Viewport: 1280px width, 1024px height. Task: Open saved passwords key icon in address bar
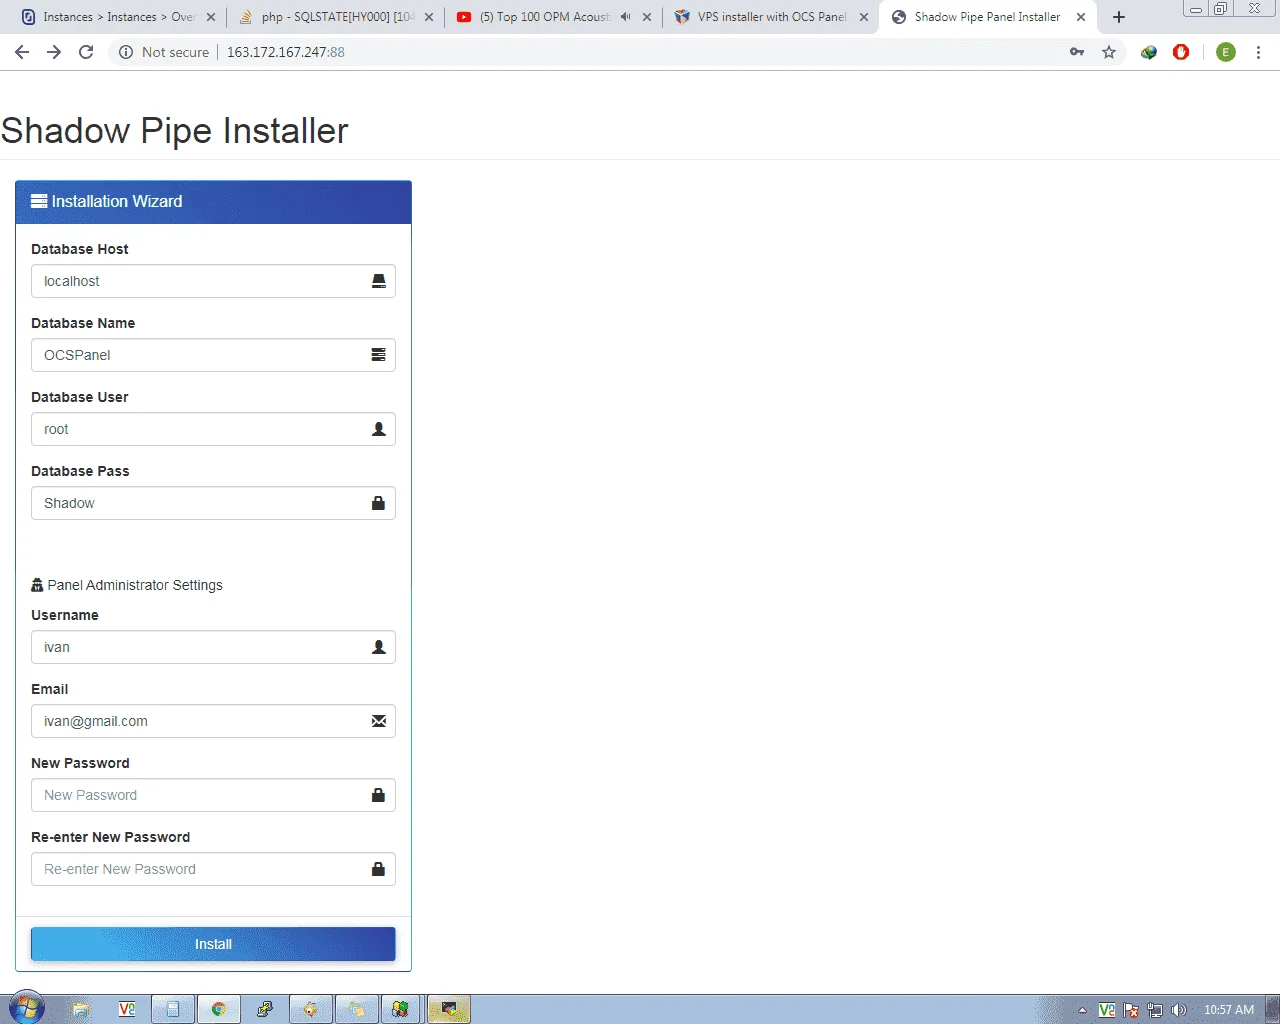(1077, 52)
